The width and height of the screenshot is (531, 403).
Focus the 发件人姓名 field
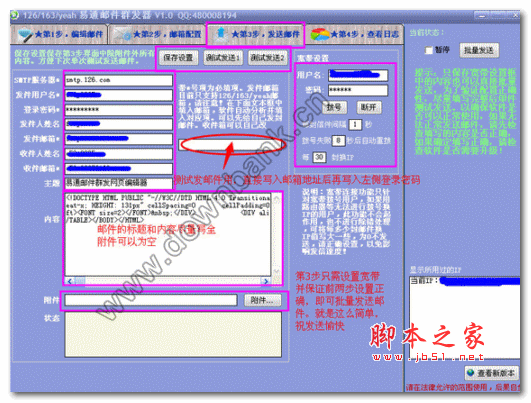(119, 124)
